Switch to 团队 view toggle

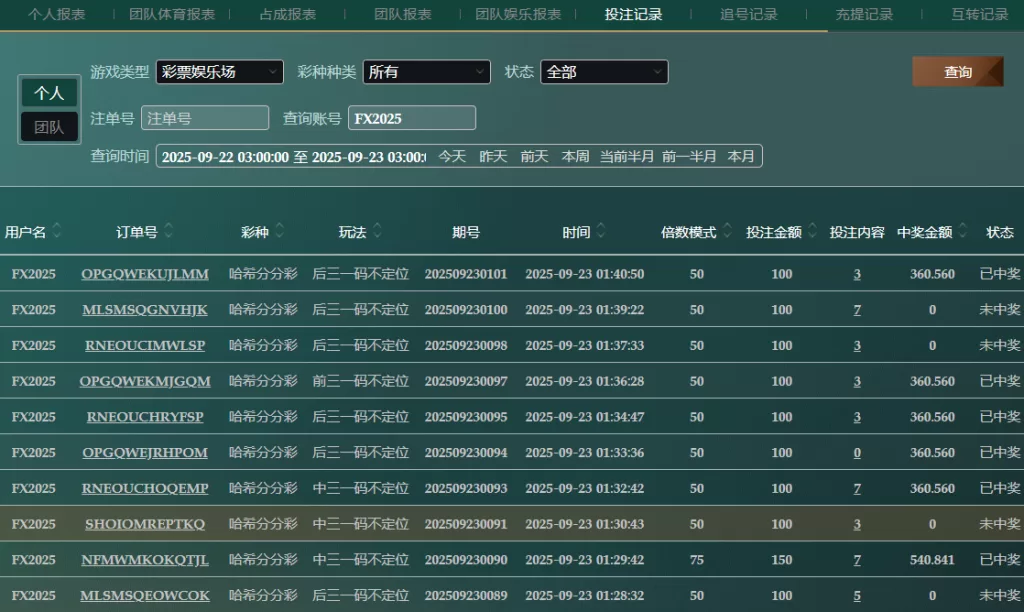point(49,127)
